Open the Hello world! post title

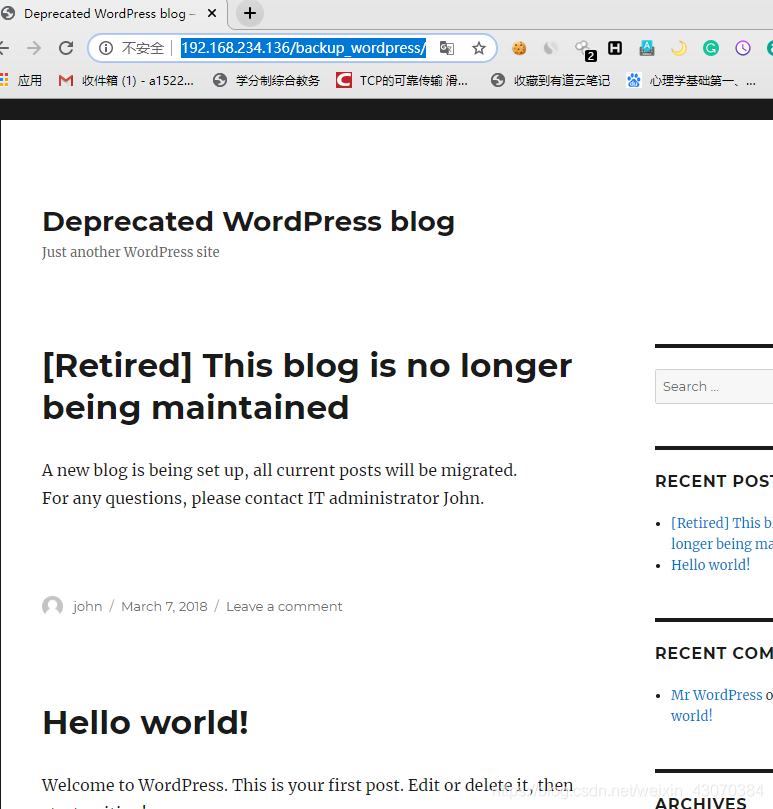coord(146,722)
